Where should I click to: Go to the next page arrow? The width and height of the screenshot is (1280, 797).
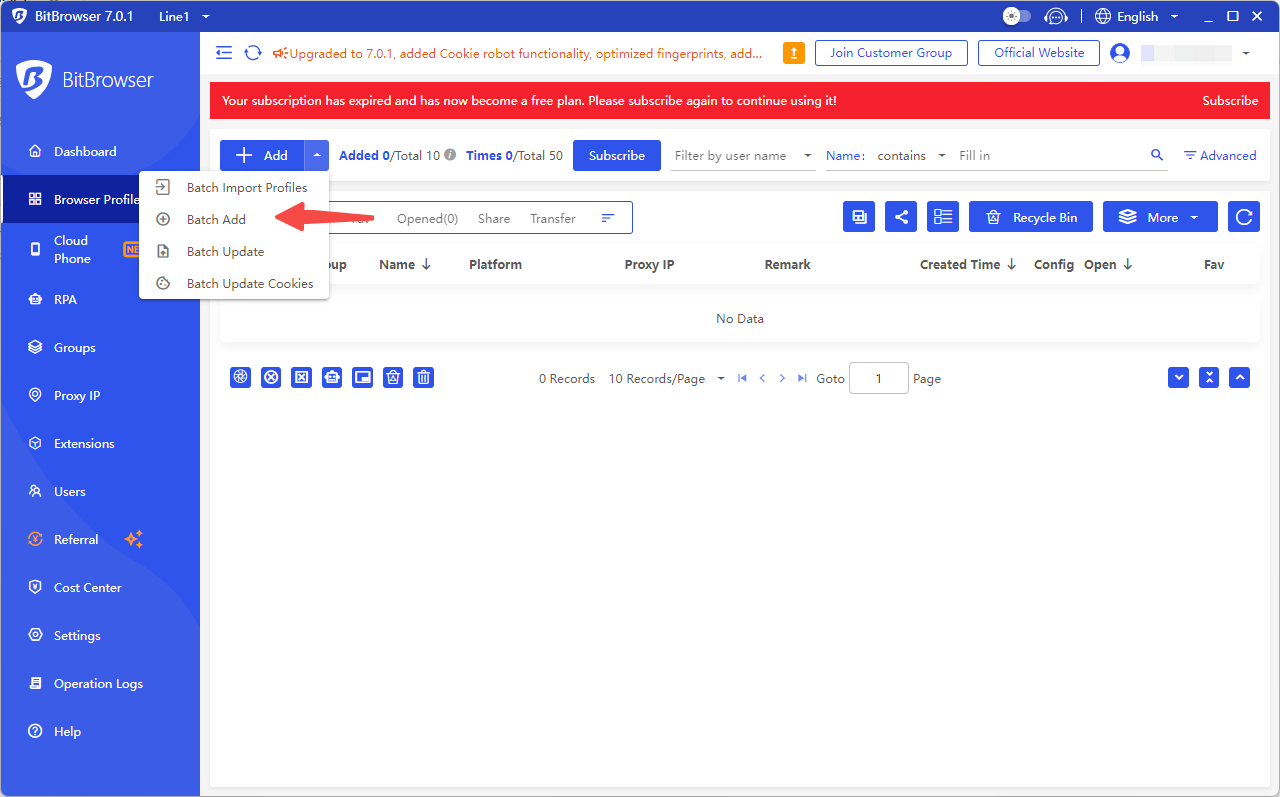(x=782, y=378)
